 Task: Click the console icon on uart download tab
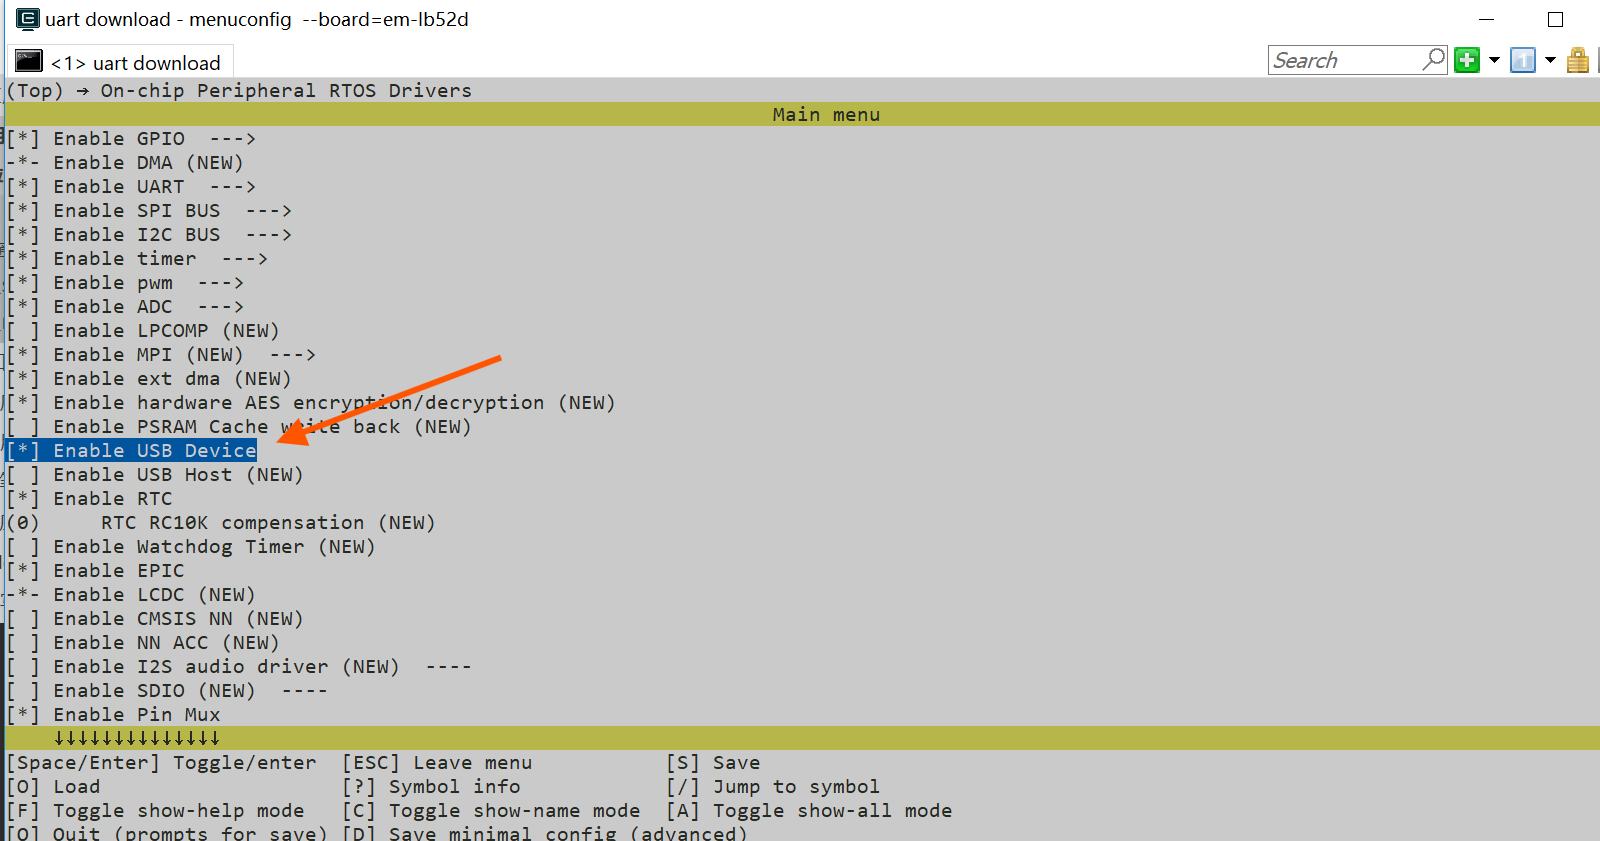(29, 62)
